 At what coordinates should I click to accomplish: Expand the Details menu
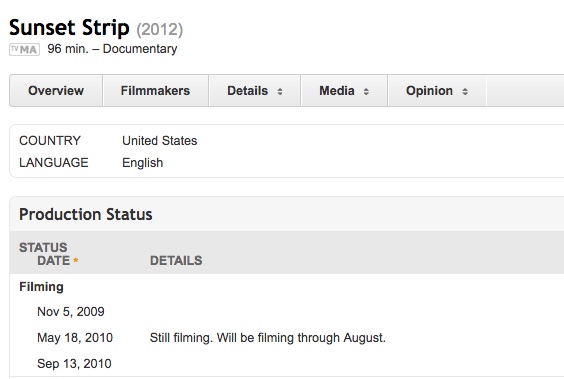click(x=255, y=91)
